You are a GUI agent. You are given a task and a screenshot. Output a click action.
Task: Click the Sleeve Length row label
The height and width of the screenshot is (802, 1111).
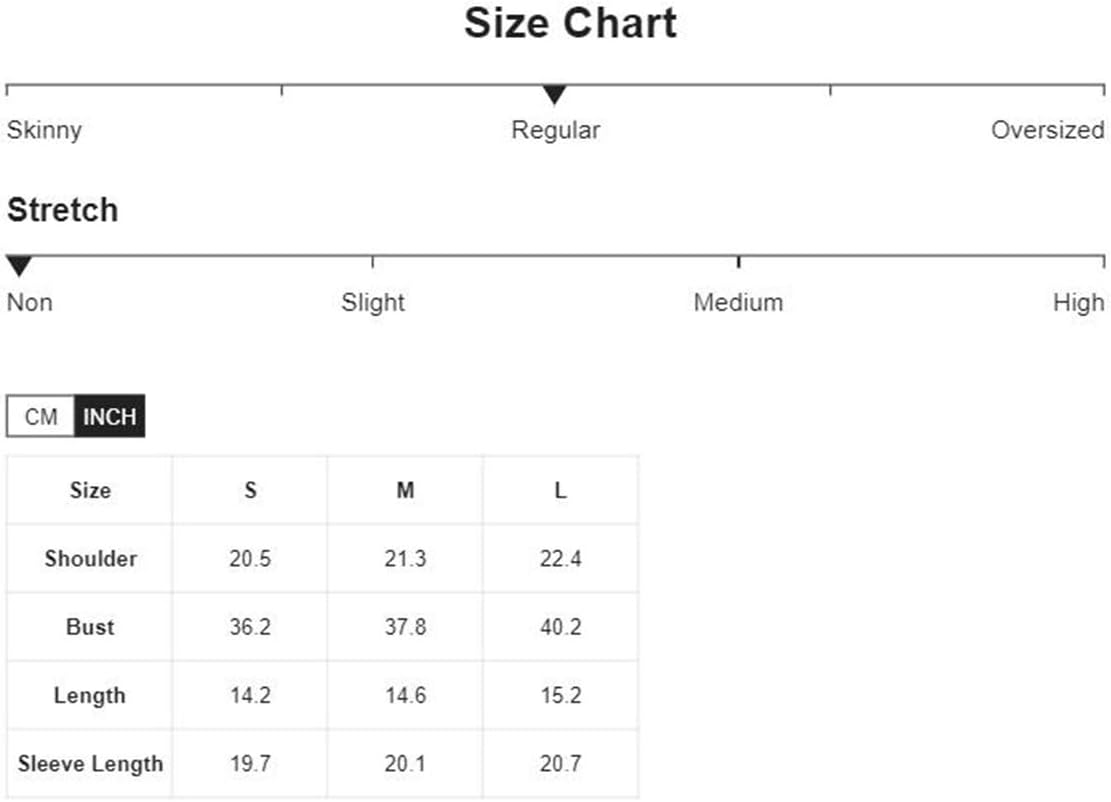click(90, 764)
